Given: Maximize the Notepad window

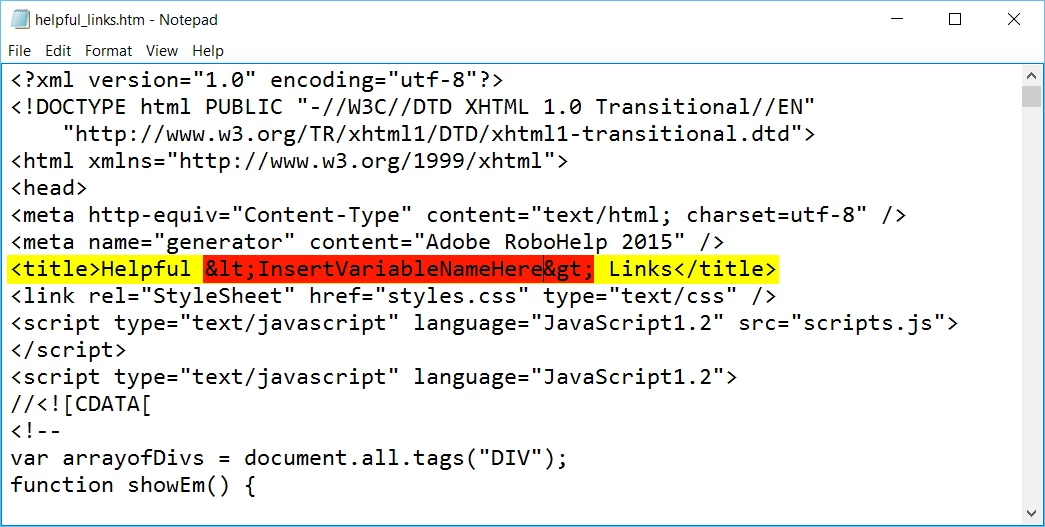Looking at the screenshot, I should (955, 19).
